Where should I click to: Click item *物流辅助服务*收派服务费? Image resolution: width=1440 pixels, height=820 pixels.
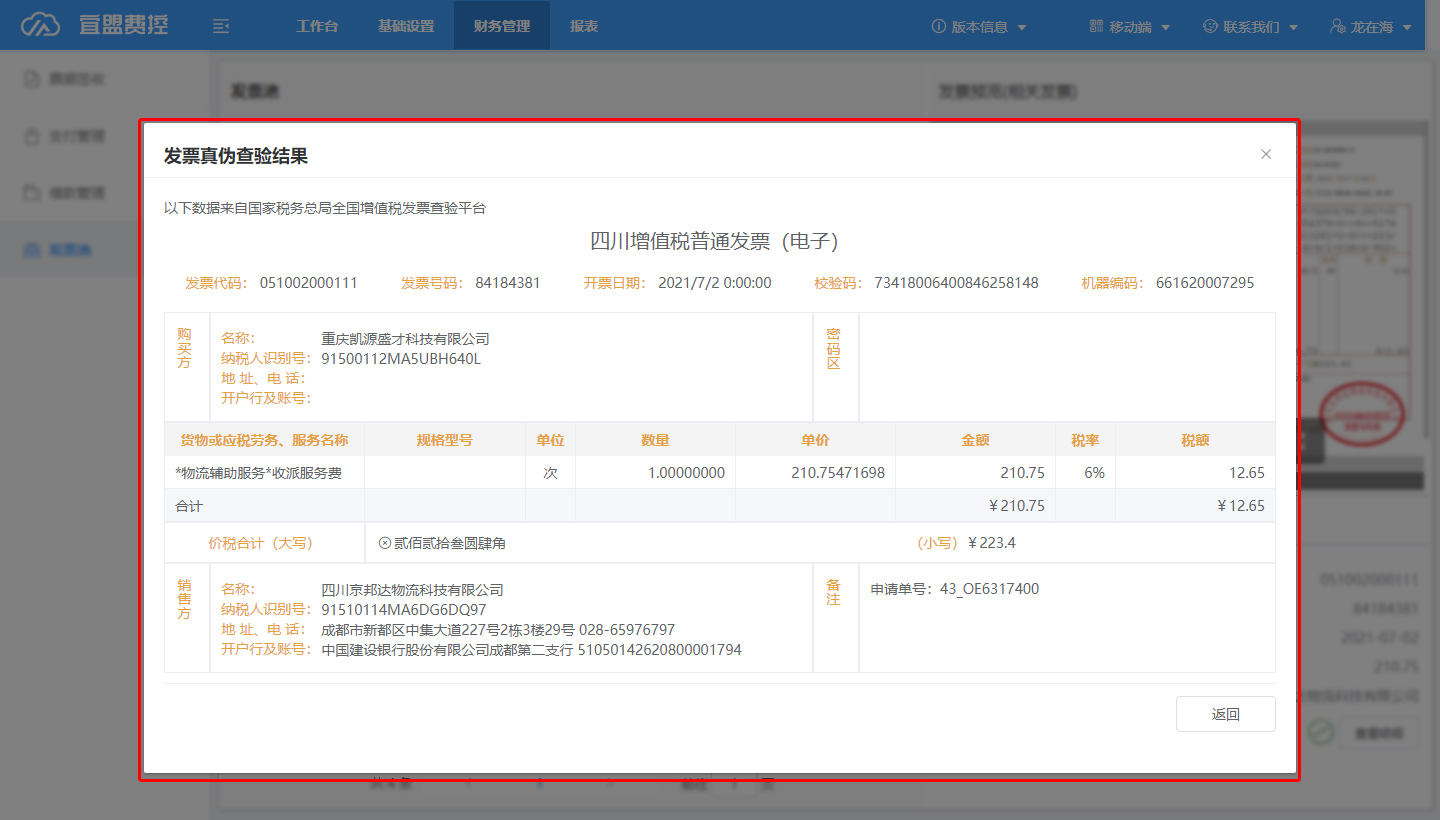[x=258, y=473]
